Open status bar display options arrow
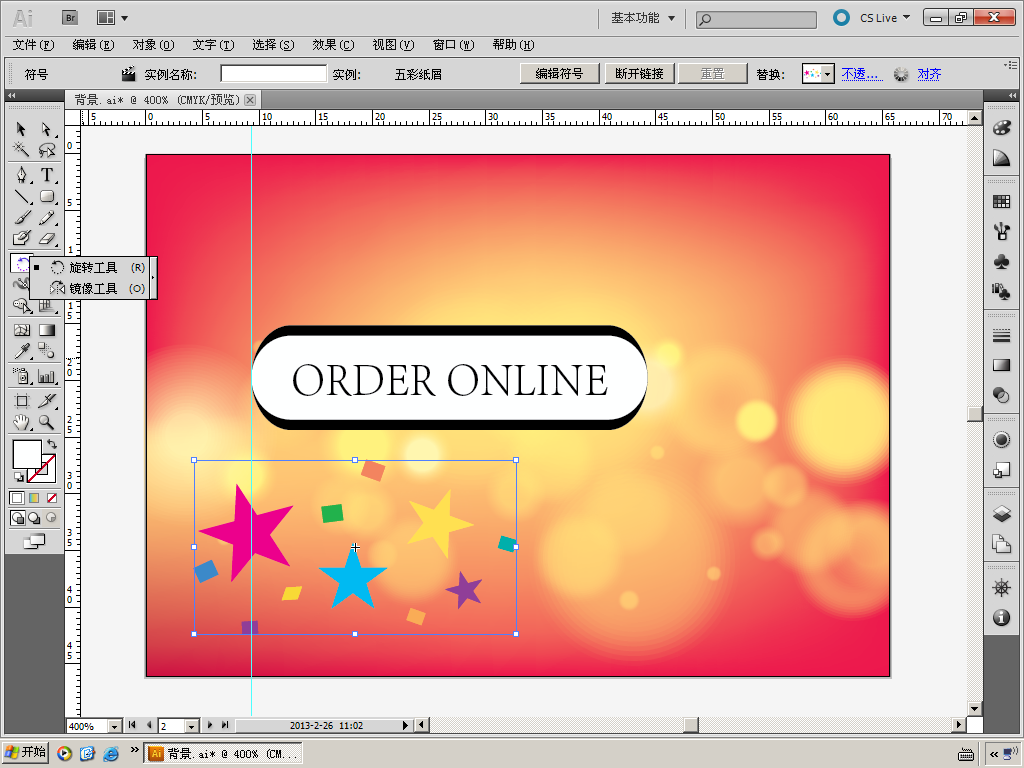Screen dimensions: 1024x768 tap(406, 725)
